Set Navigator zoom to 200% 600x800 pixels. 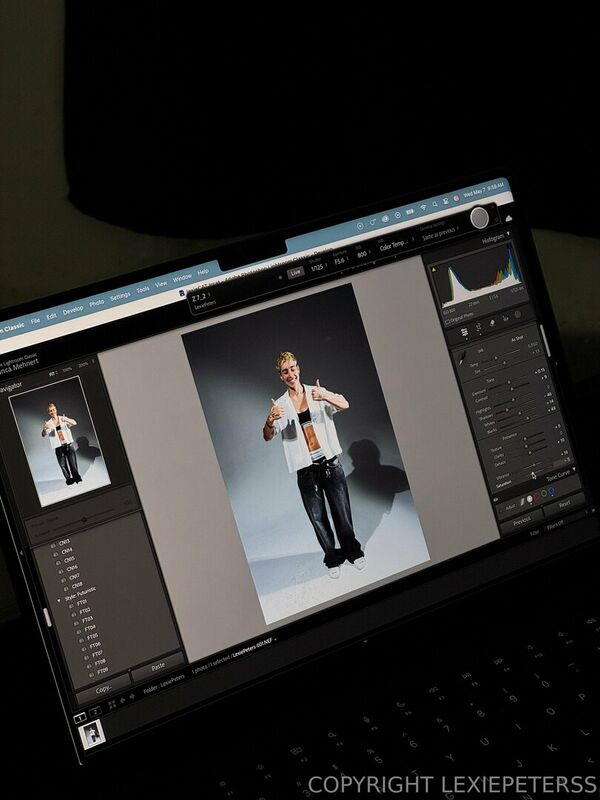(x=83, y=364)
